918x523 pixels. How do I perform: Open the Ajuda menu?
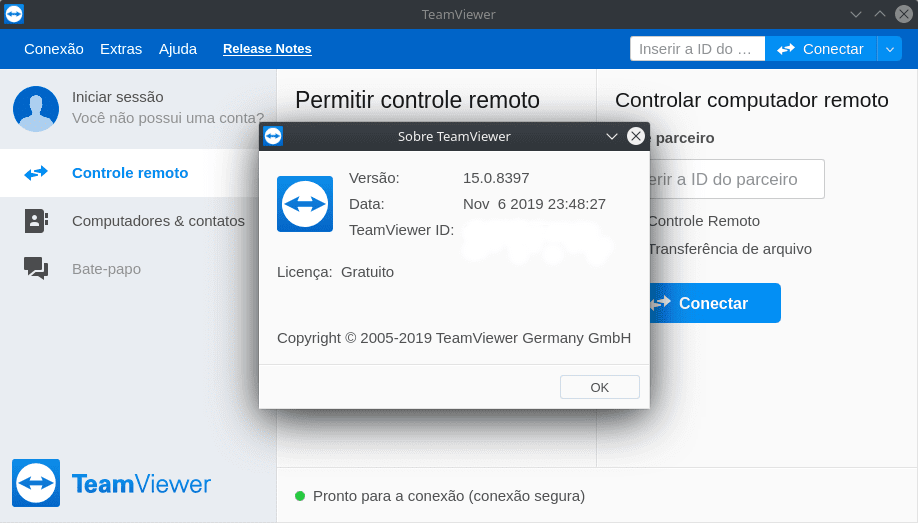[x=178, y=49]
